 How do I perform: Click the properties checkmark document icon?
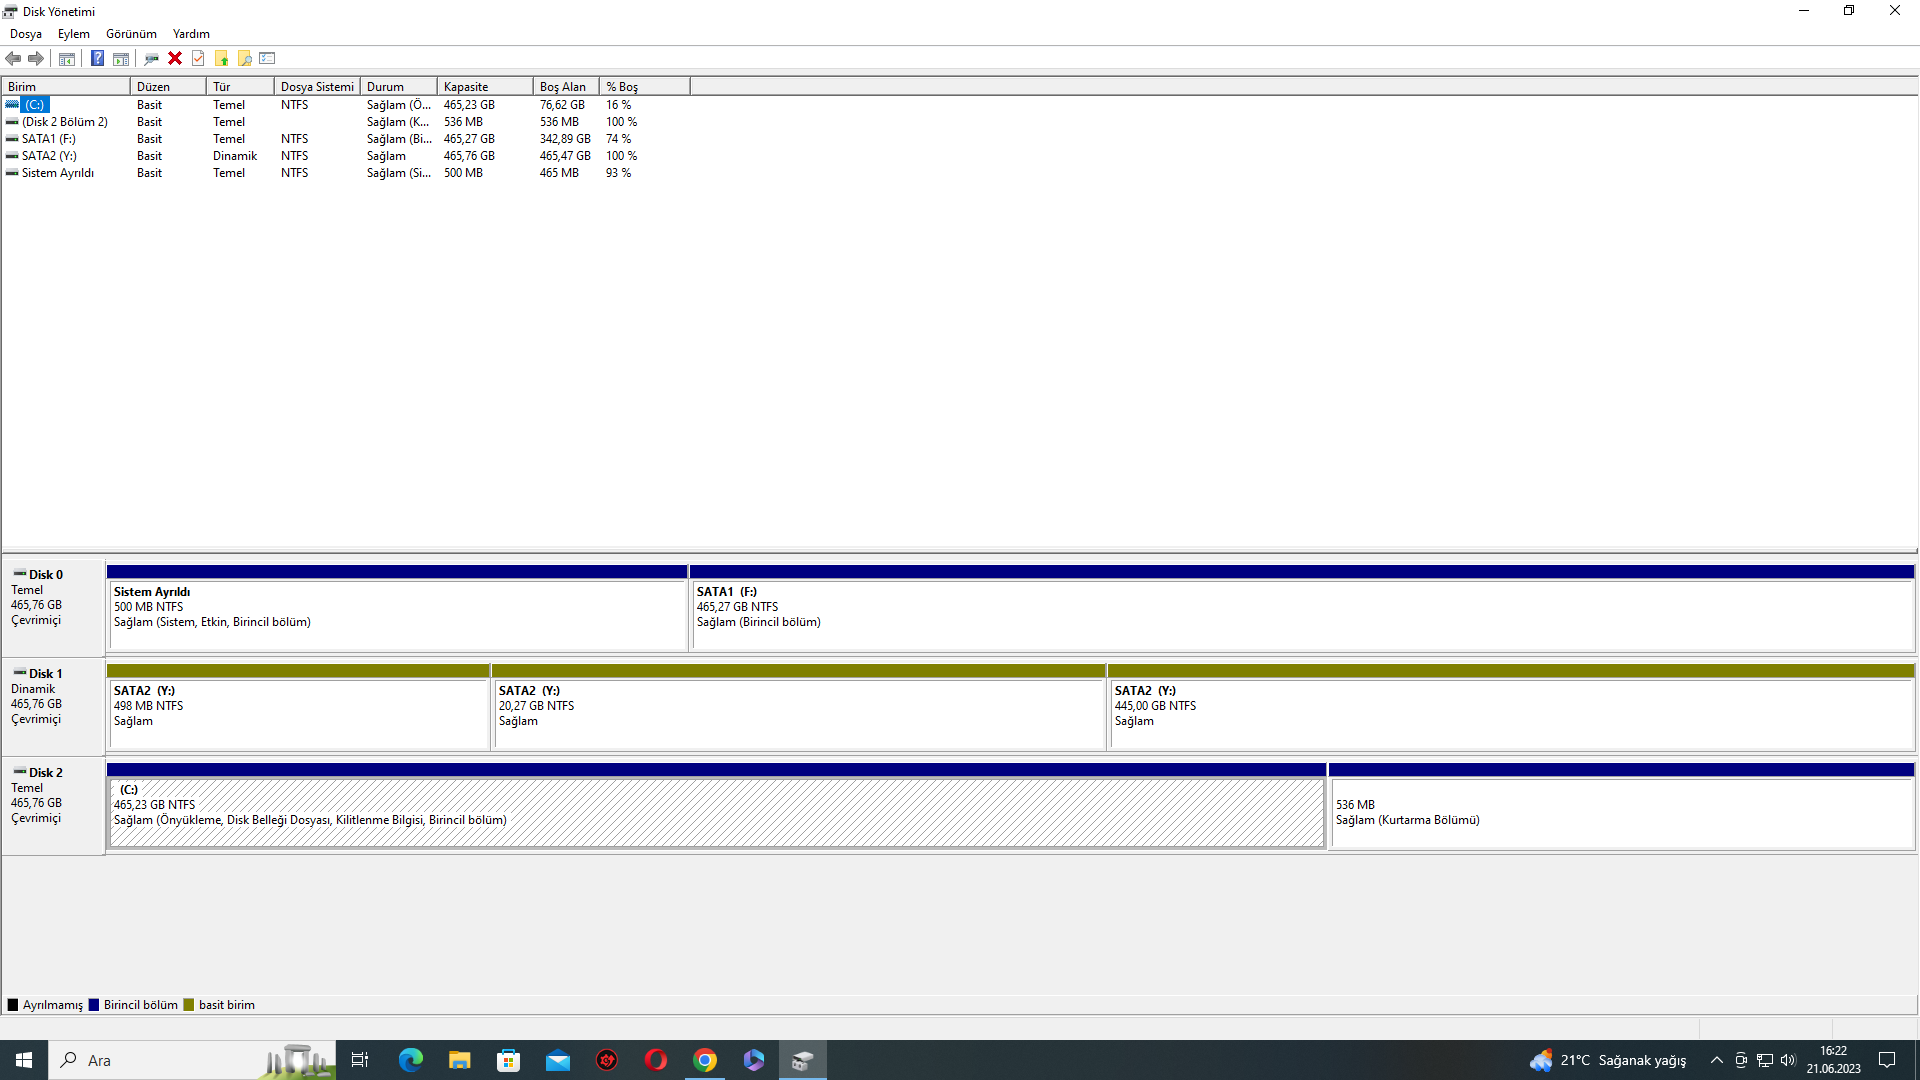pyautogui.click(x=198, y=58)
